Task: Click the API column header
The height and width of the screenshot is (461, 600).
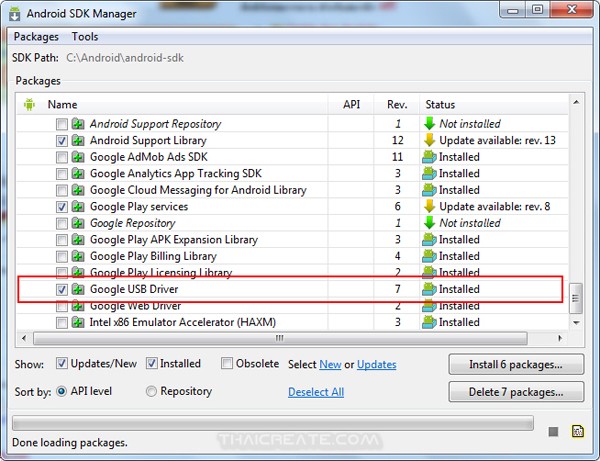Action: [351, 104]
